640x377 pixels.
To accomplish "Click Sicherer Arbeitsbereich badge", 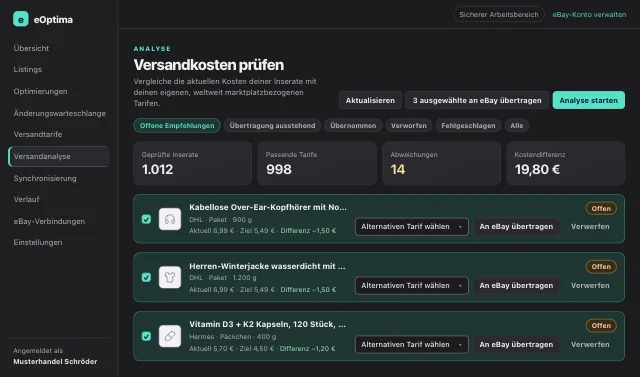I will pos(499,14).
